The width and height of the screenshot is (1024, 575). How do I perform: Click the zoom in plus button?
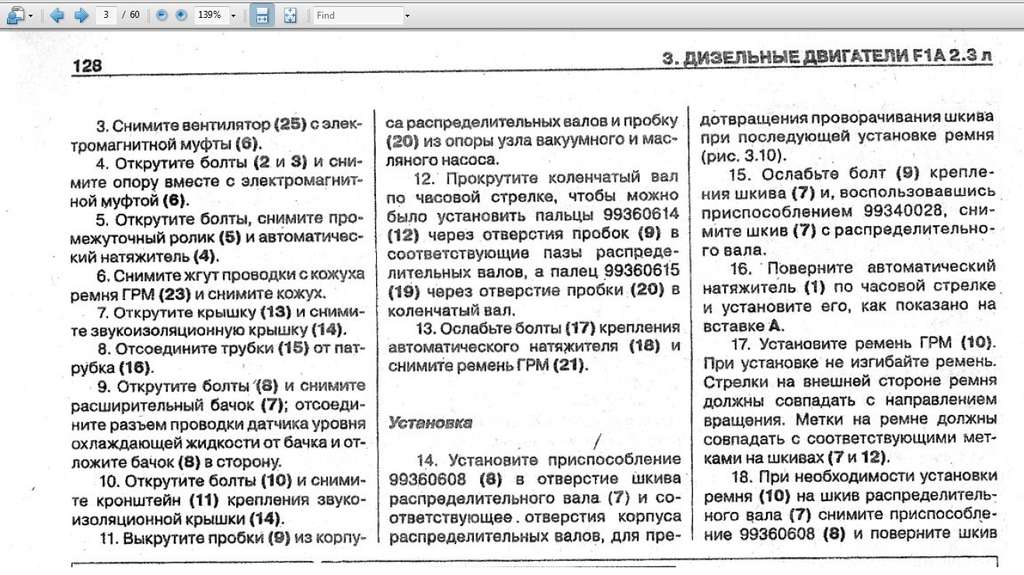tap(182, 15)
